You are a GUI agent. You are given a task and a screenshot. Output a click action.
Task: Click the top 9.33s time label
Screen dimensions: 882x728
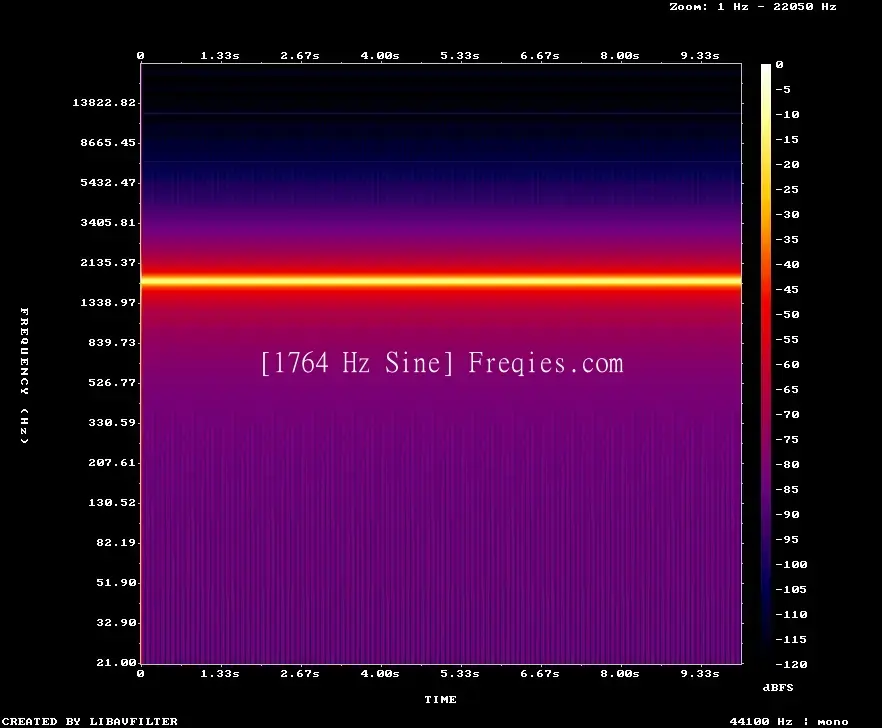(x=700, y=56)
